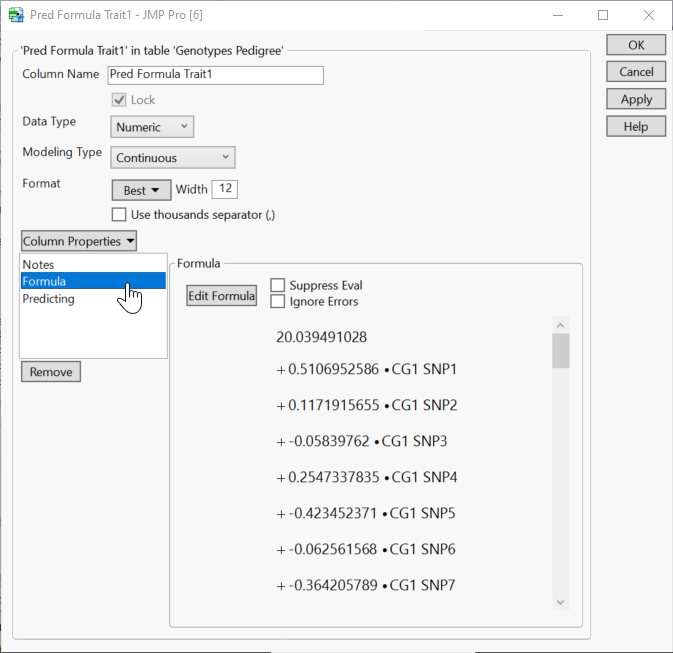This screenshot has height=653, width=673.
Task: Click the Cancel button
Action: coord(636,72)
